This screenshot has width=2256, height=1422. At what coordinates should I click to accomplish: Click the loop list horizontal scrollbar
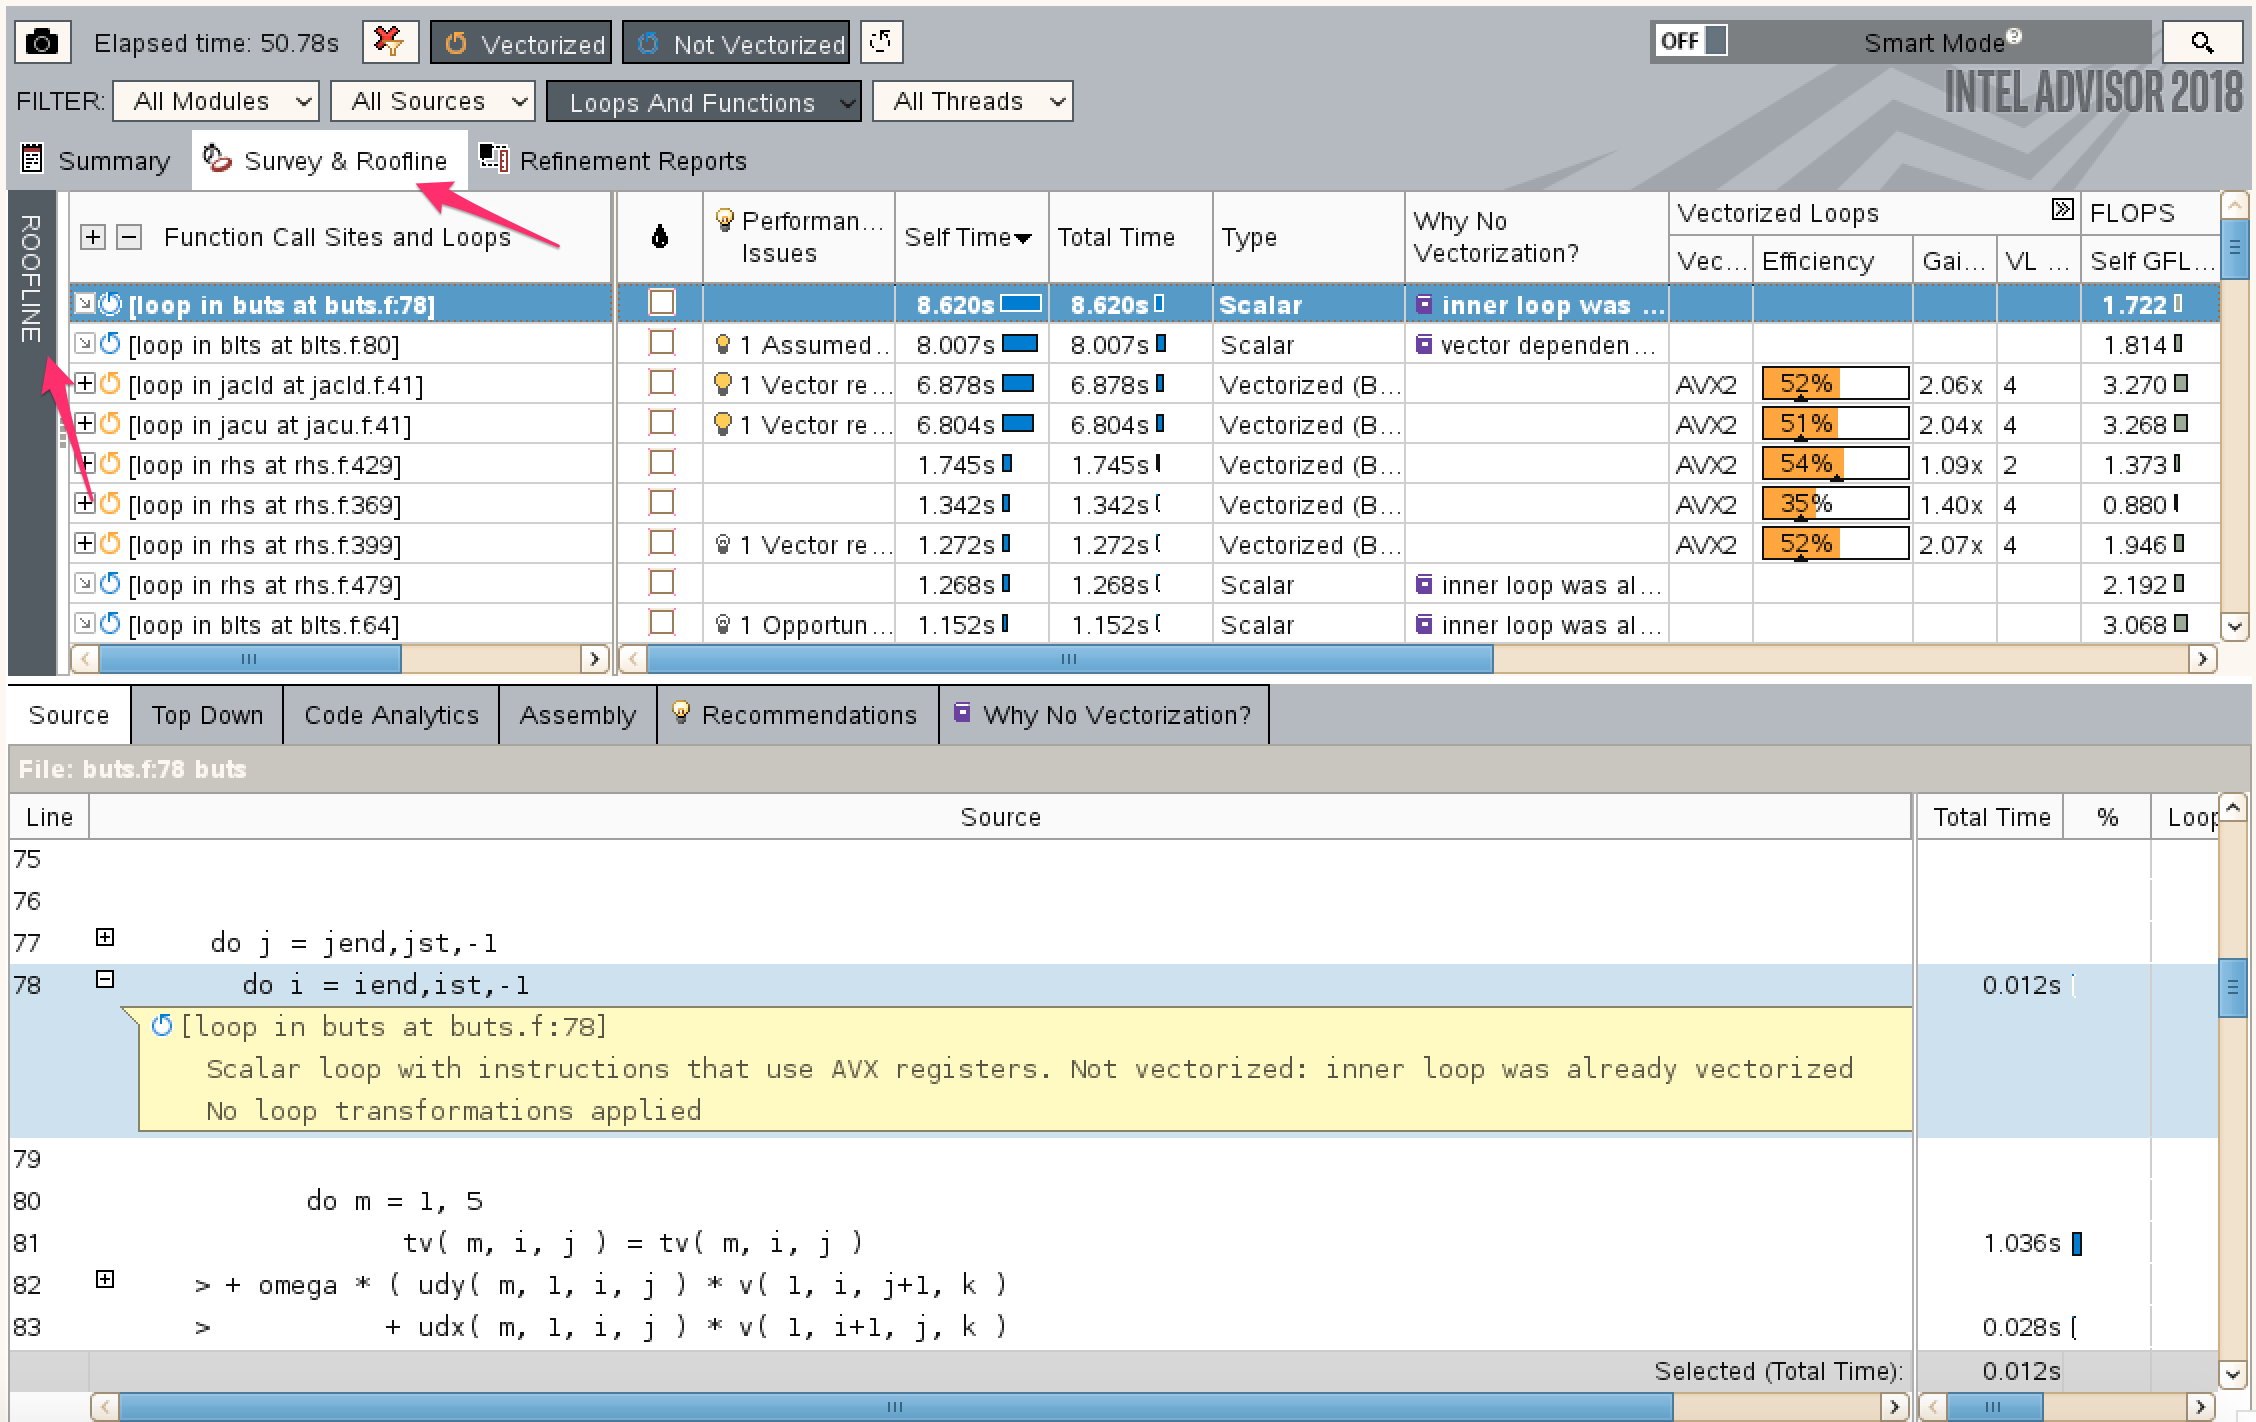tap(250, 659)
